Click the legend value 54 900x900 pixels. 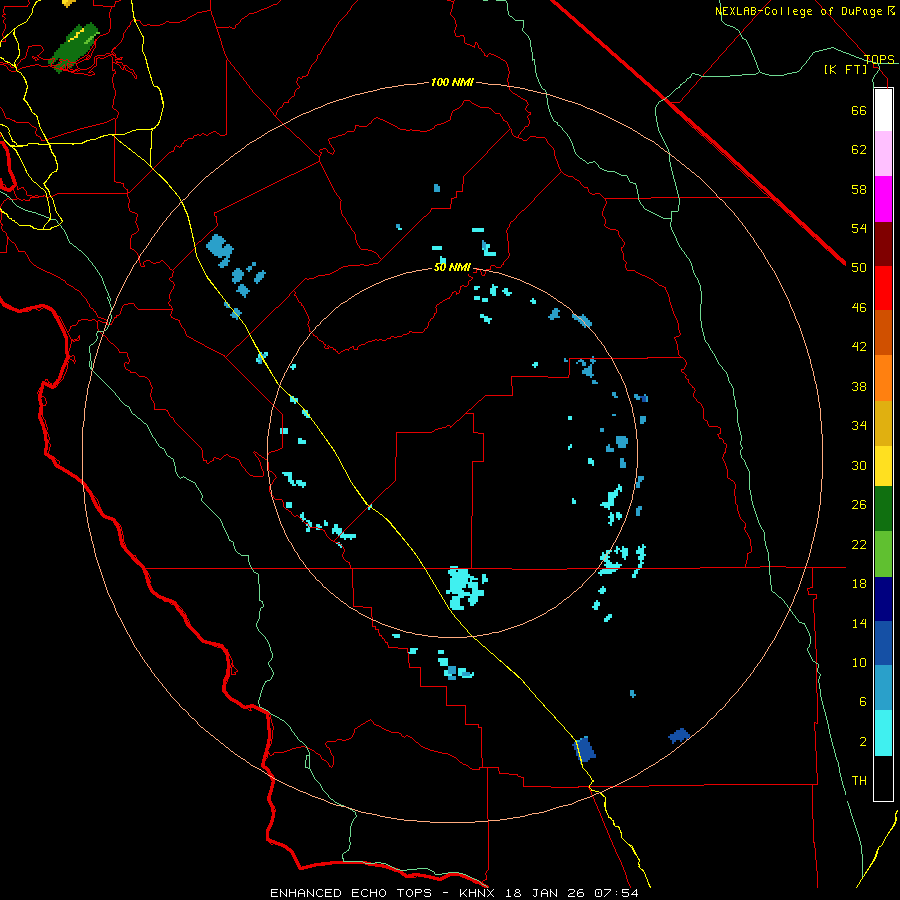(x=859, y=228)
